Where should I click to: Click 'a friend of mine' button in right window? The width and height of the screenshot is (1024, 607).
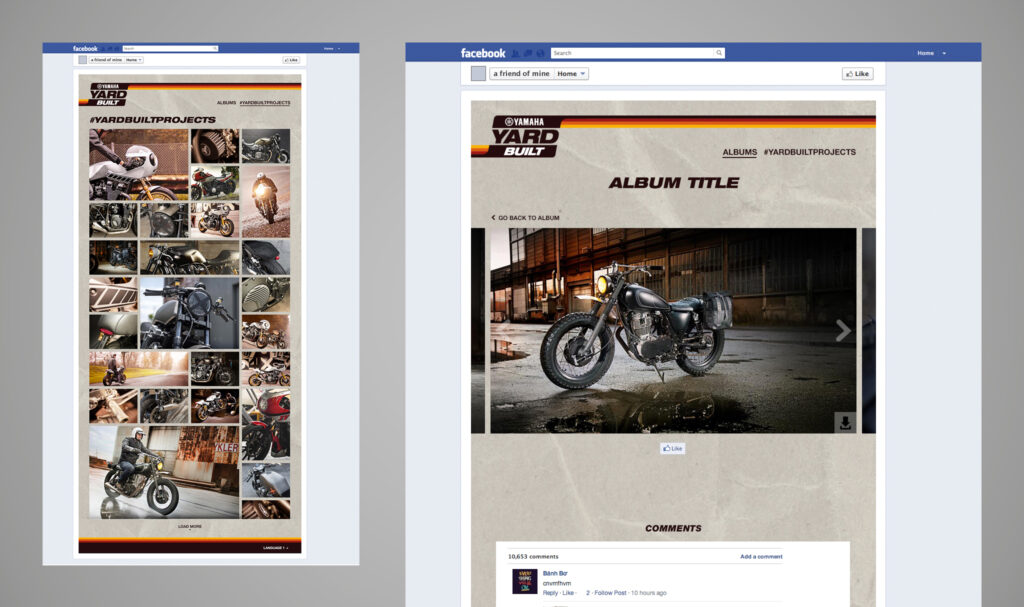pos(521,74)
